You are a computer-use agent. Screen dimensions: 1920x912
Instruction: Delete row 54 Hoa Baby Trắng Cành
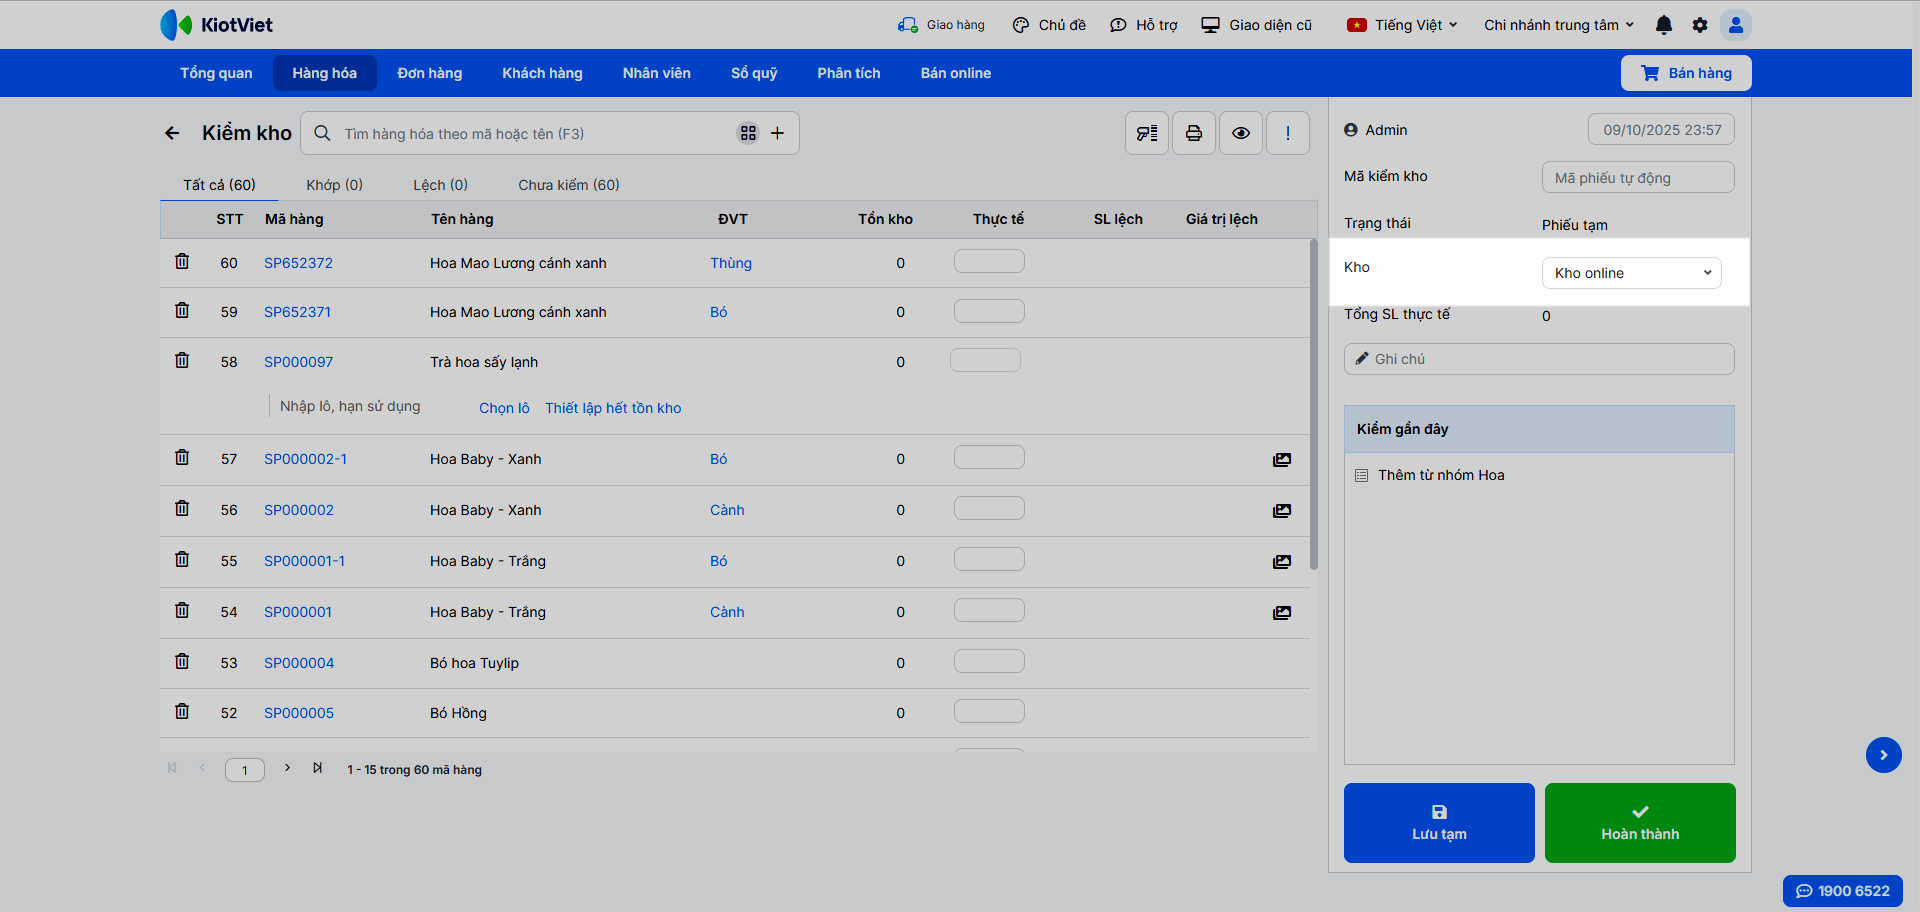pos(182,610)
